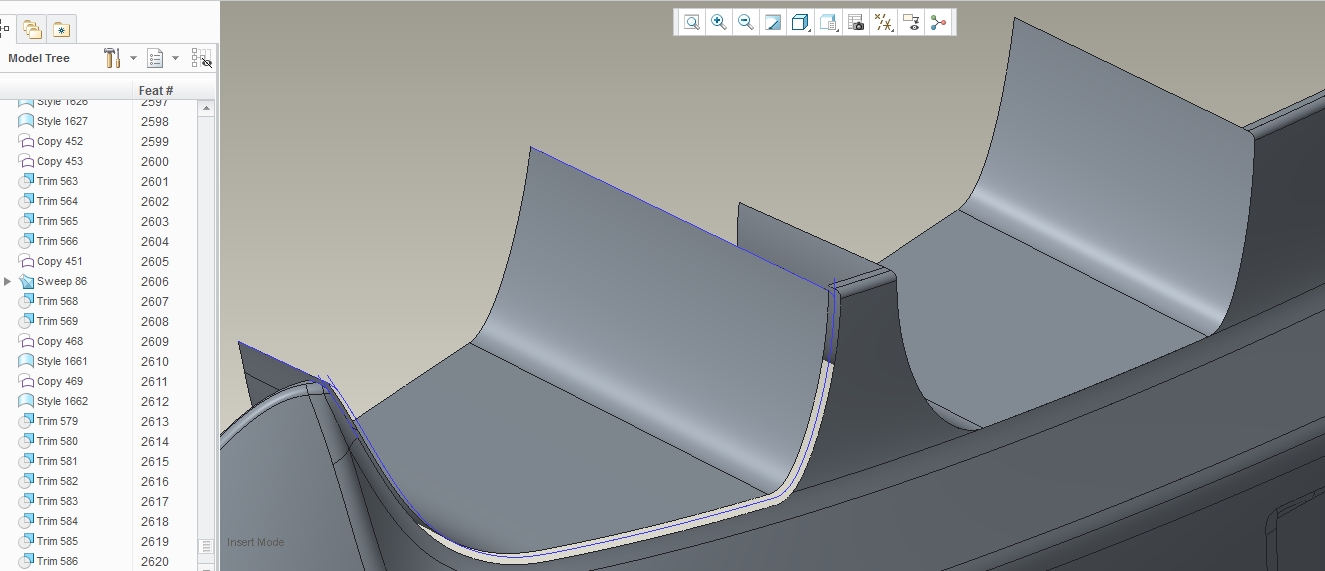Image resolution: width=1325 pixels, height=571 pixels.
Task: Switch to the Folder Browser tab
Action: click(33, 29)
